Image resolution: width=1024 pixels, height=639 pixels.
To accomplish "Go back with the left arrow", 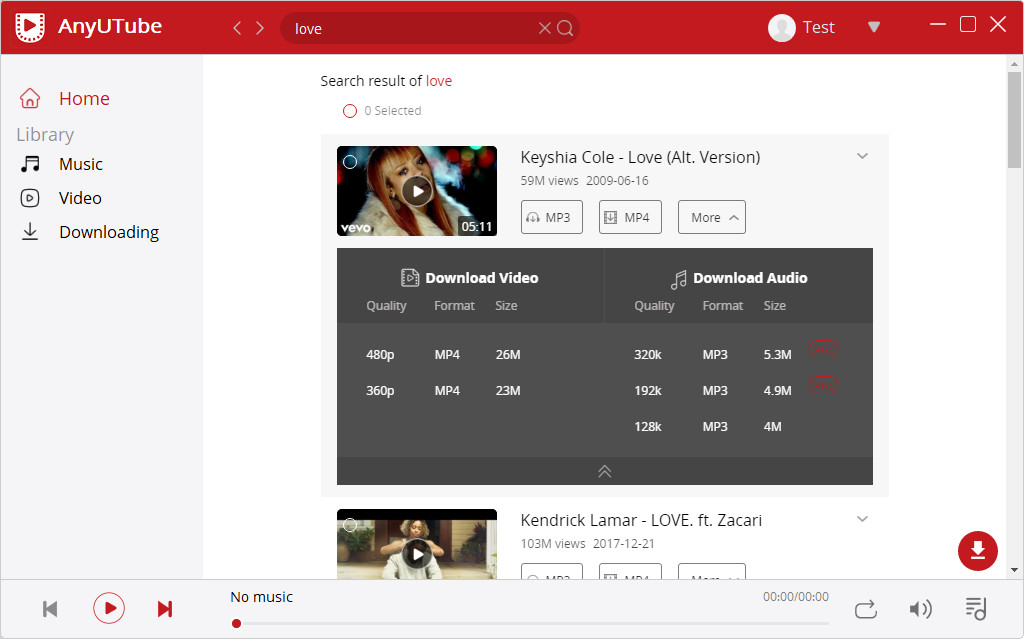I will pos(237,27).
